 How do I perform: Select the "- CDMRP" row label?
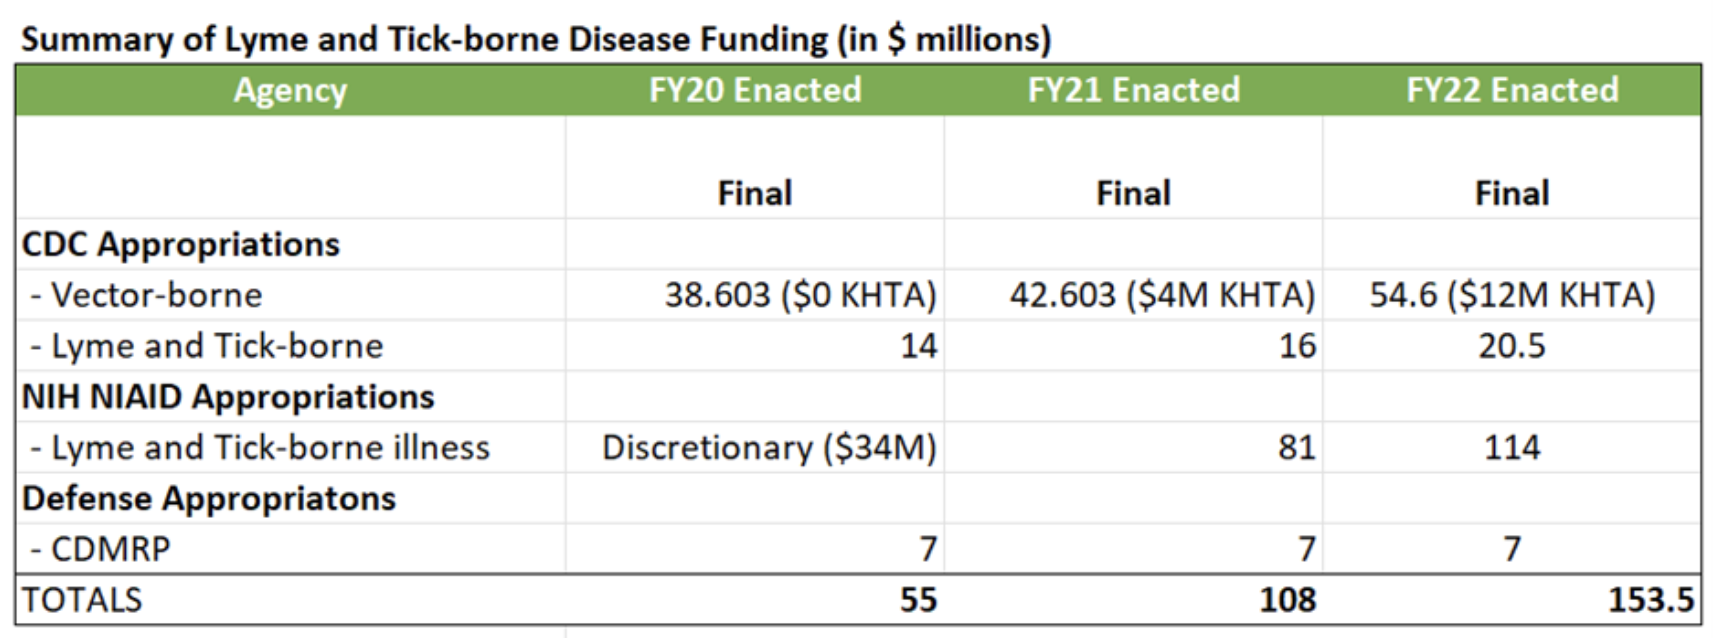coord(100,550)
